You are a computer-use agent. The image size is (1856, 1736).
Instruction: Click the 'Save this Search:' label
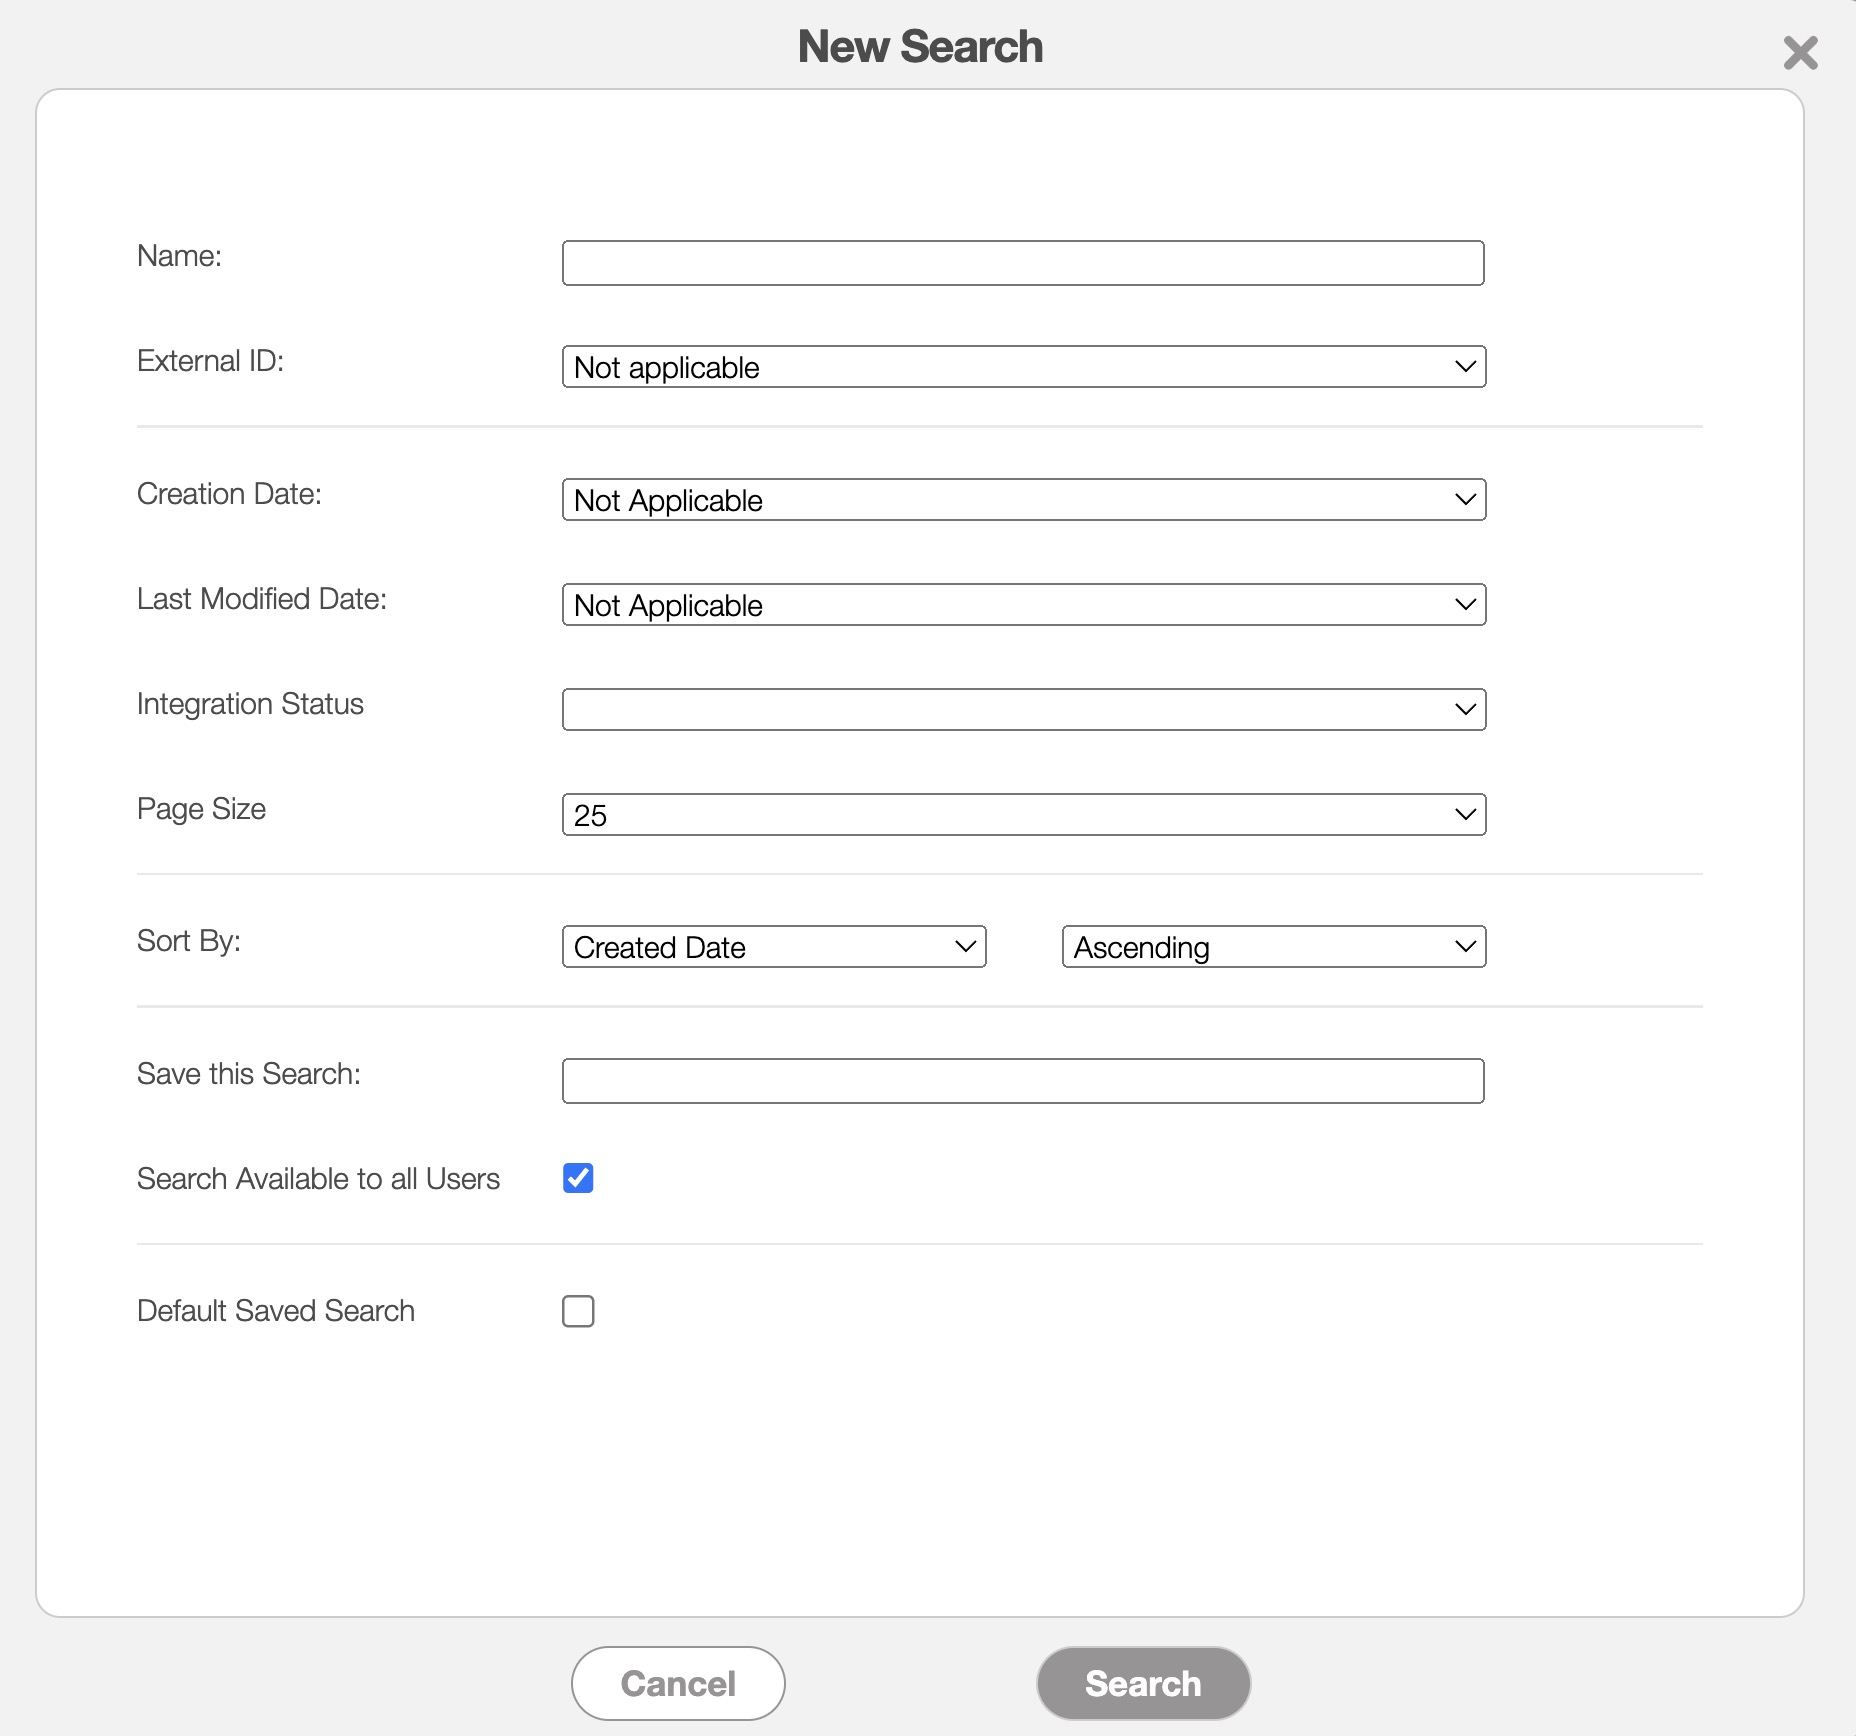248,1074
